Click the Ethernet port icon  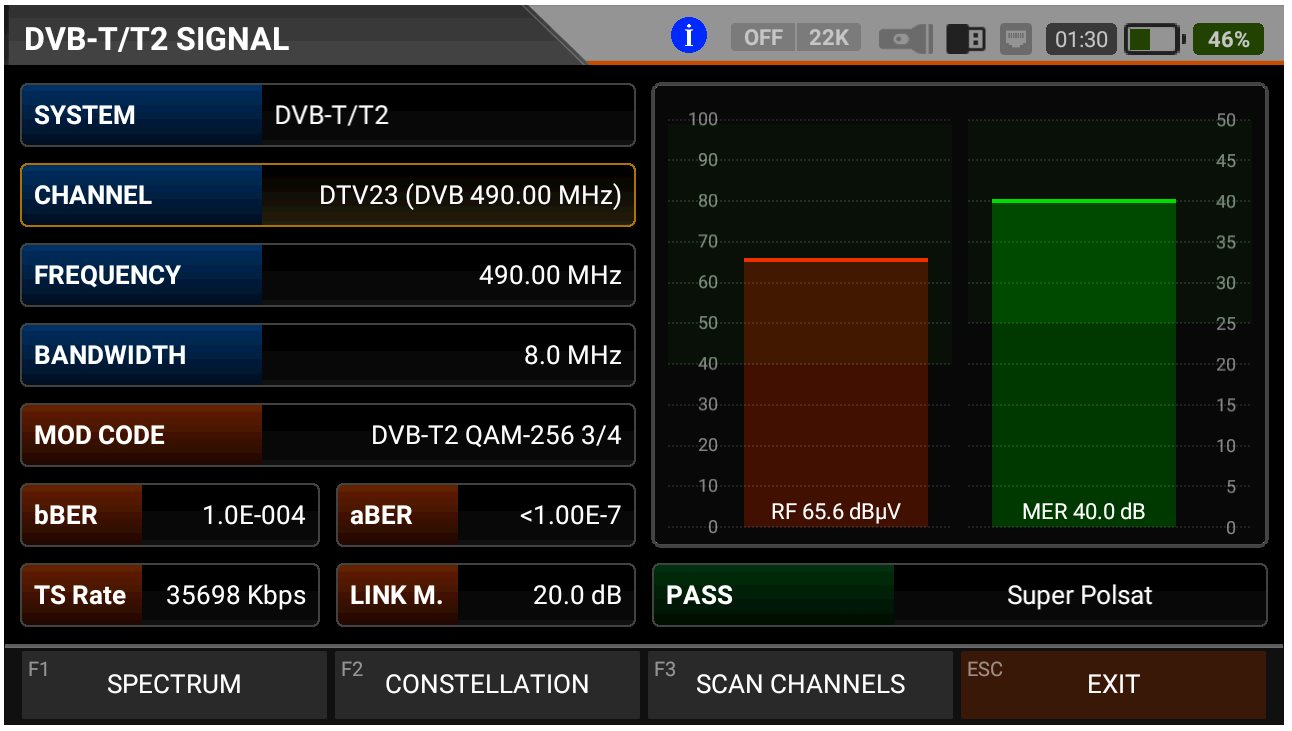coord(1017,39)
